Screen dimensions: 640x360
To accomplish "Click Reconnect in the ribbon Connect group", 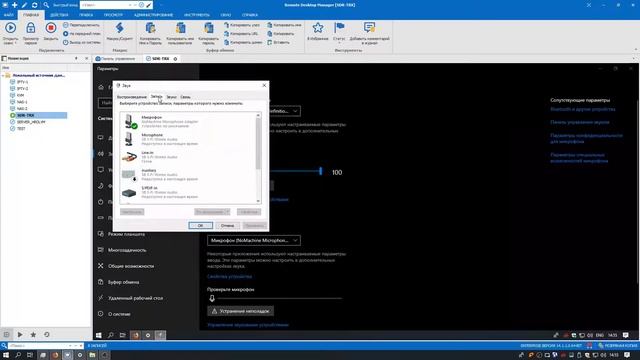I will point(81,25).
